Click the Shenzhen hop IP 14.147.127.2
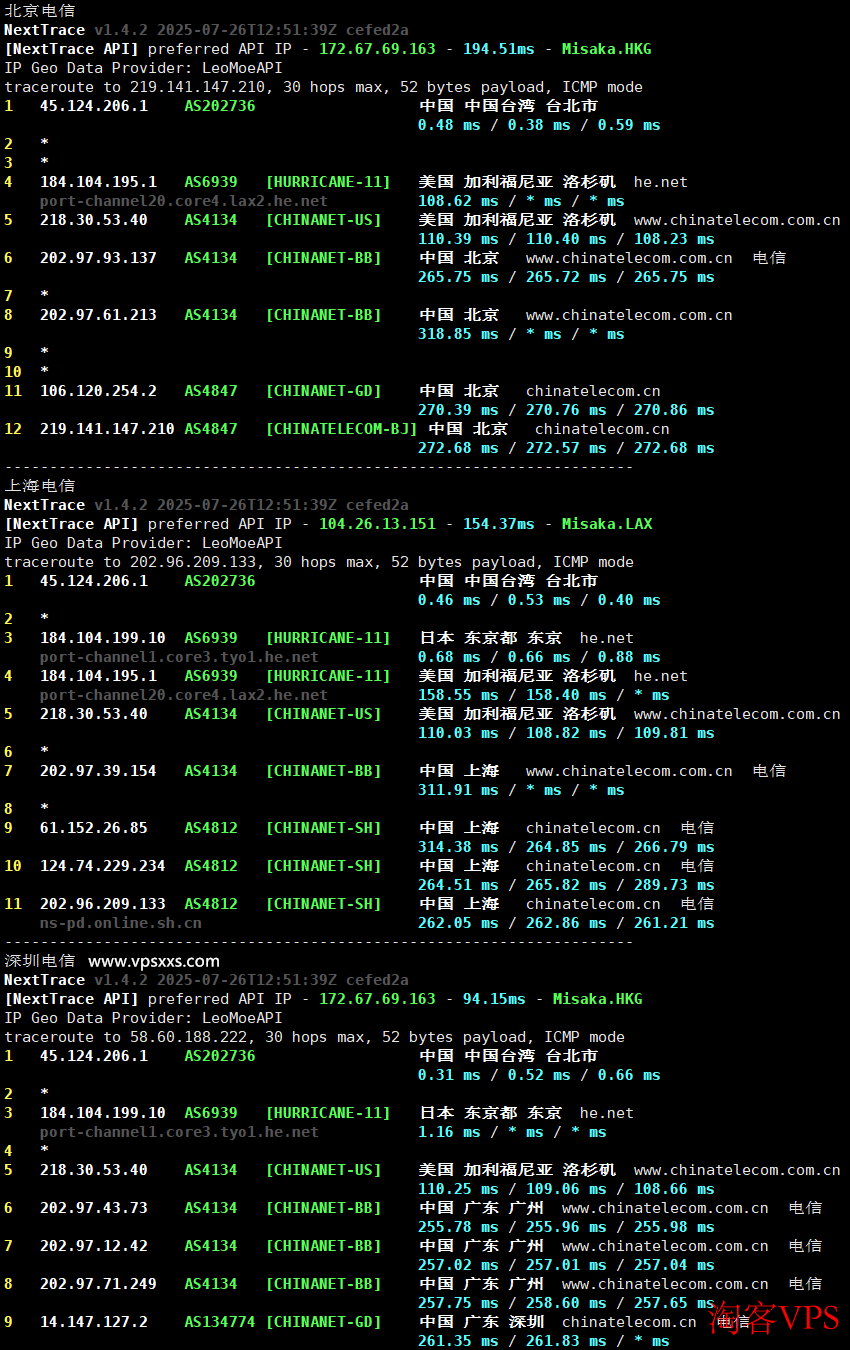 (93, 1322)
